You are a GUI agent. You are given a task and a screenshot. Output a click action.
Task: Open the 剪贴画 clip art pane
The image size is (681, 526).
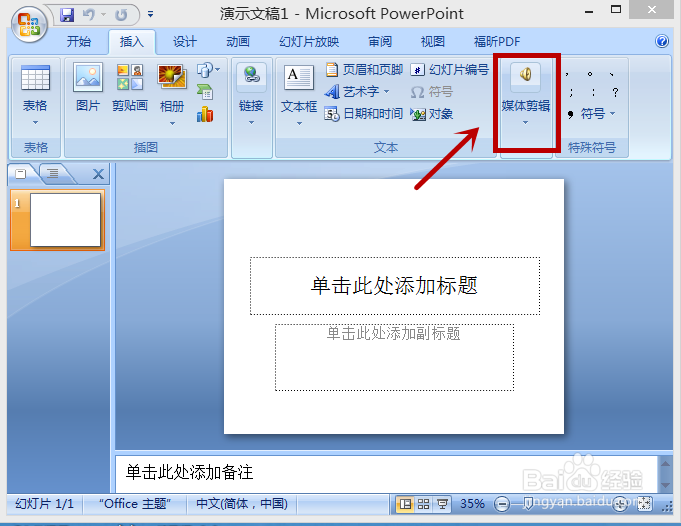(130, 86)
